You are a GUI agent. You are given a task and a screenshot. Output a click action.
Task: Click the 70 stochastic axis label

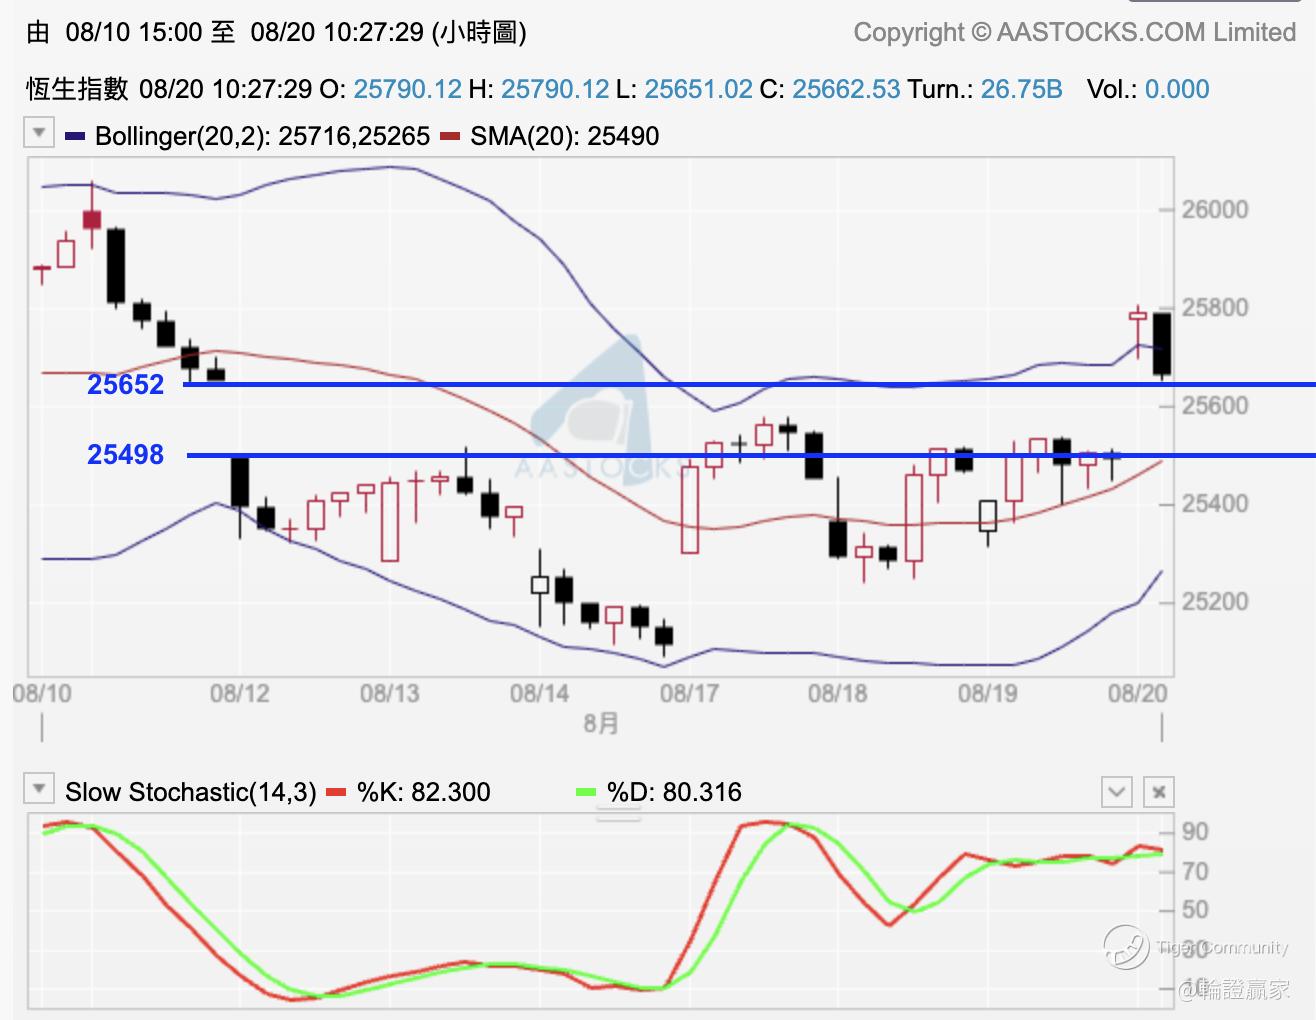[1195, 872]
